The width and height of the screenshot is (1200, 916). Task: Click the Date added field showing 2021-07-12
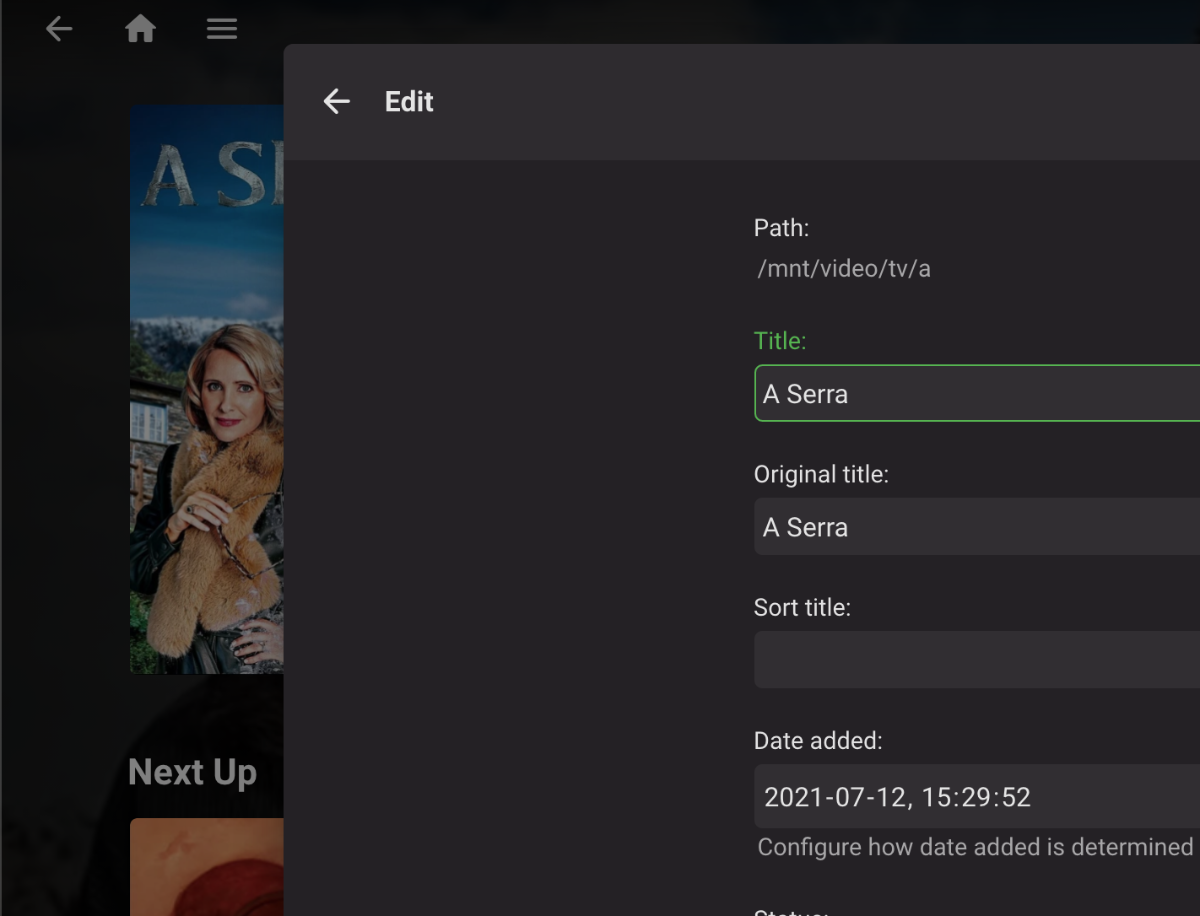[x=976, y=797]
